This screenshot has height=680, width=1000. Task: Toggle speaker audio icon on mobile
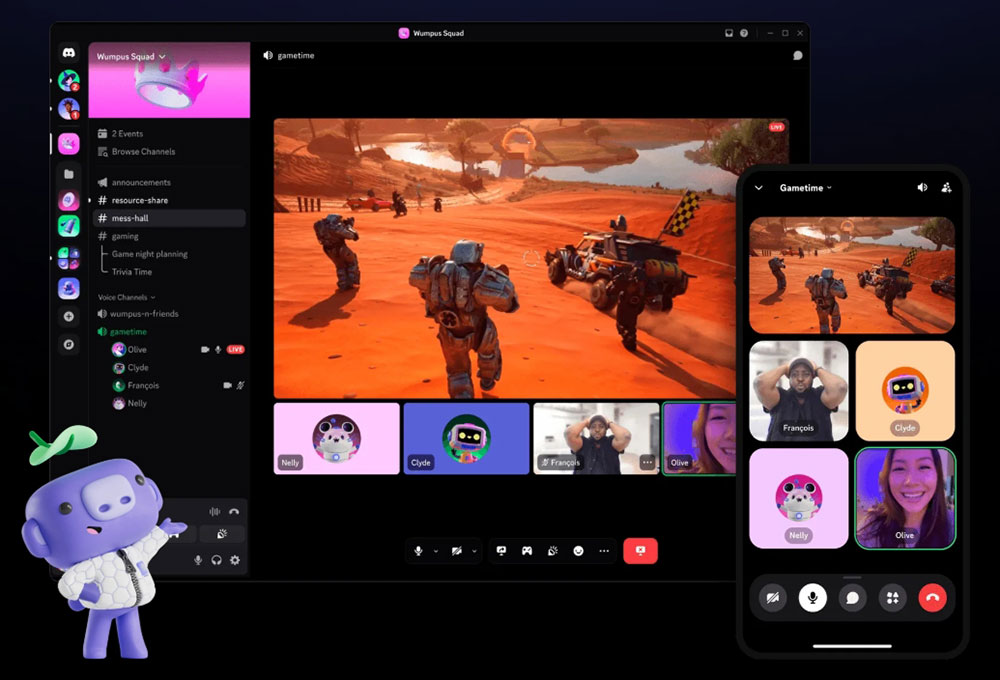pos(922,188)
